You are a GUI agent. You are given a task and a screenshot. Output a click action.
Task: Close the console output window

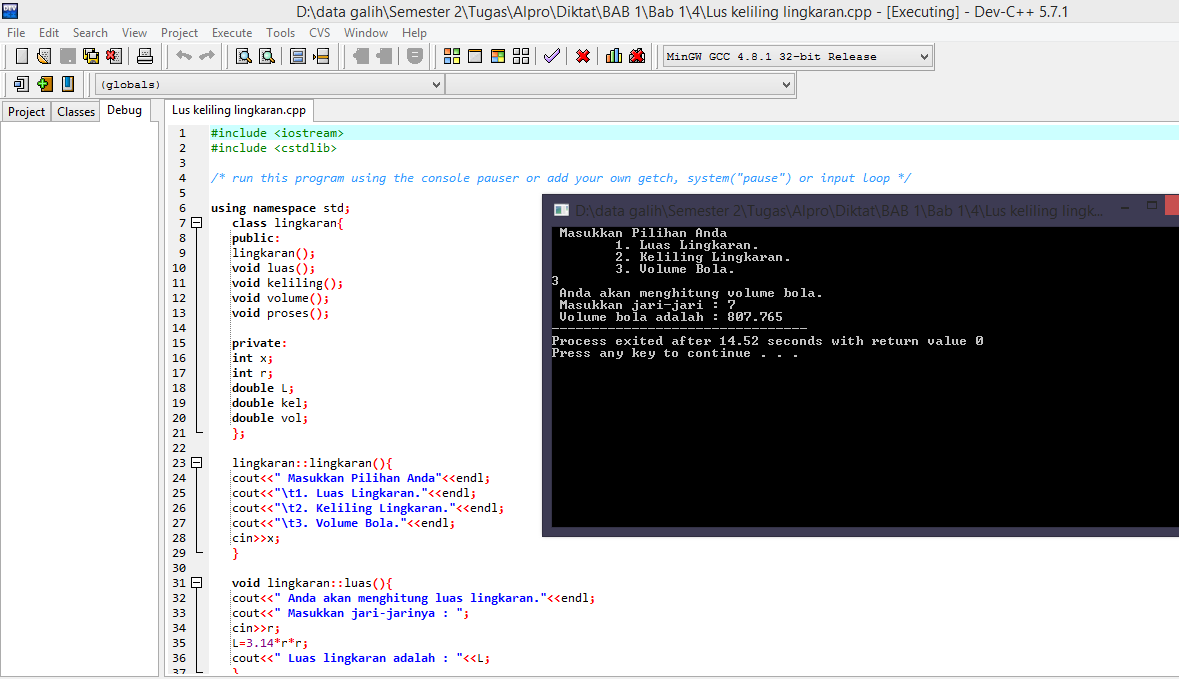1172,205
